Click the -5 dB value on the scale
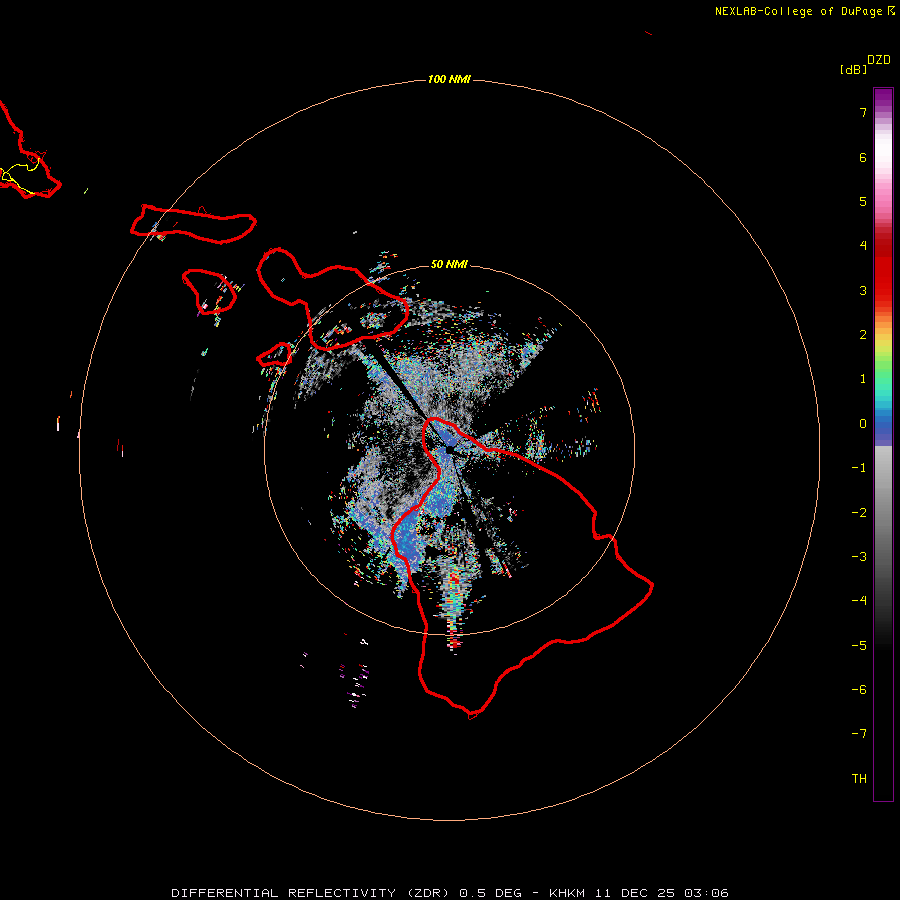 (x=859, y=646)
